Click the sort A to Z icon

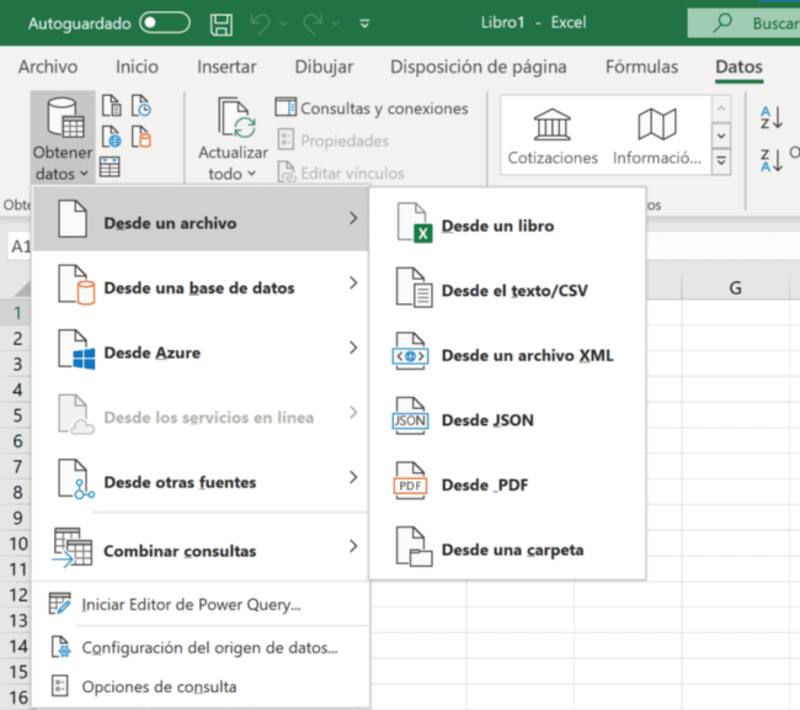[771, 117]
